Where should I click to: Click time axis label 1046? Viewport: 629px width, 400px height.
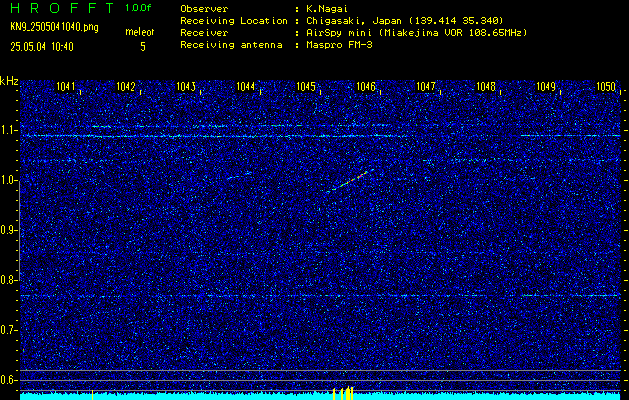pos(366,87)
